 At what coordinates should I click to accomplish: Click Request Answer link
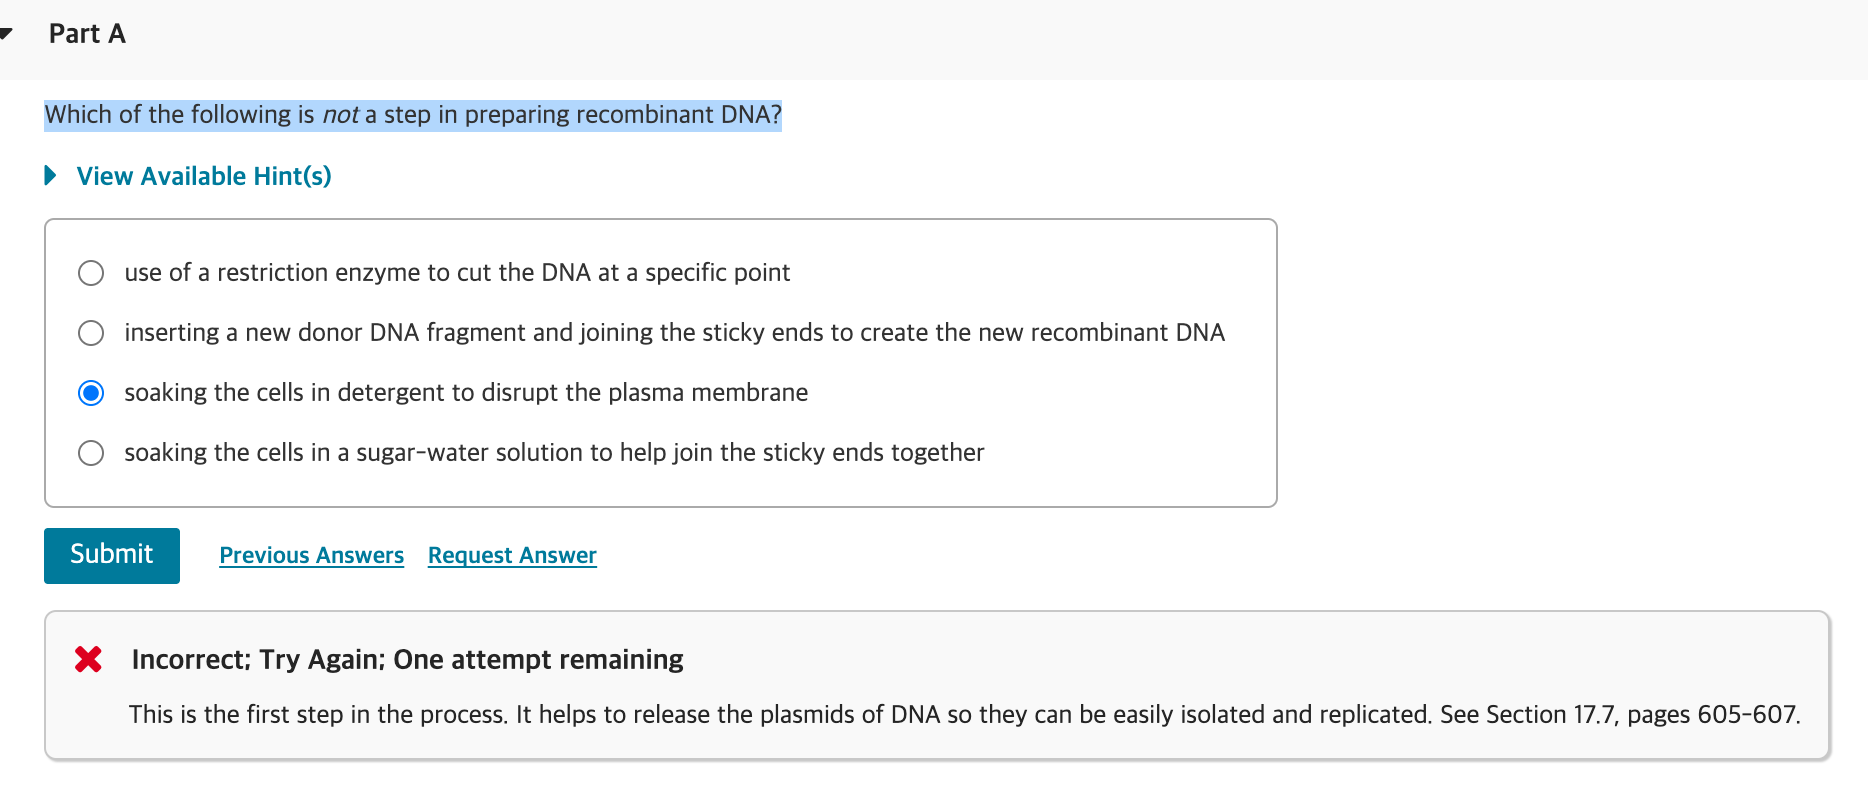tap(512, 555)
